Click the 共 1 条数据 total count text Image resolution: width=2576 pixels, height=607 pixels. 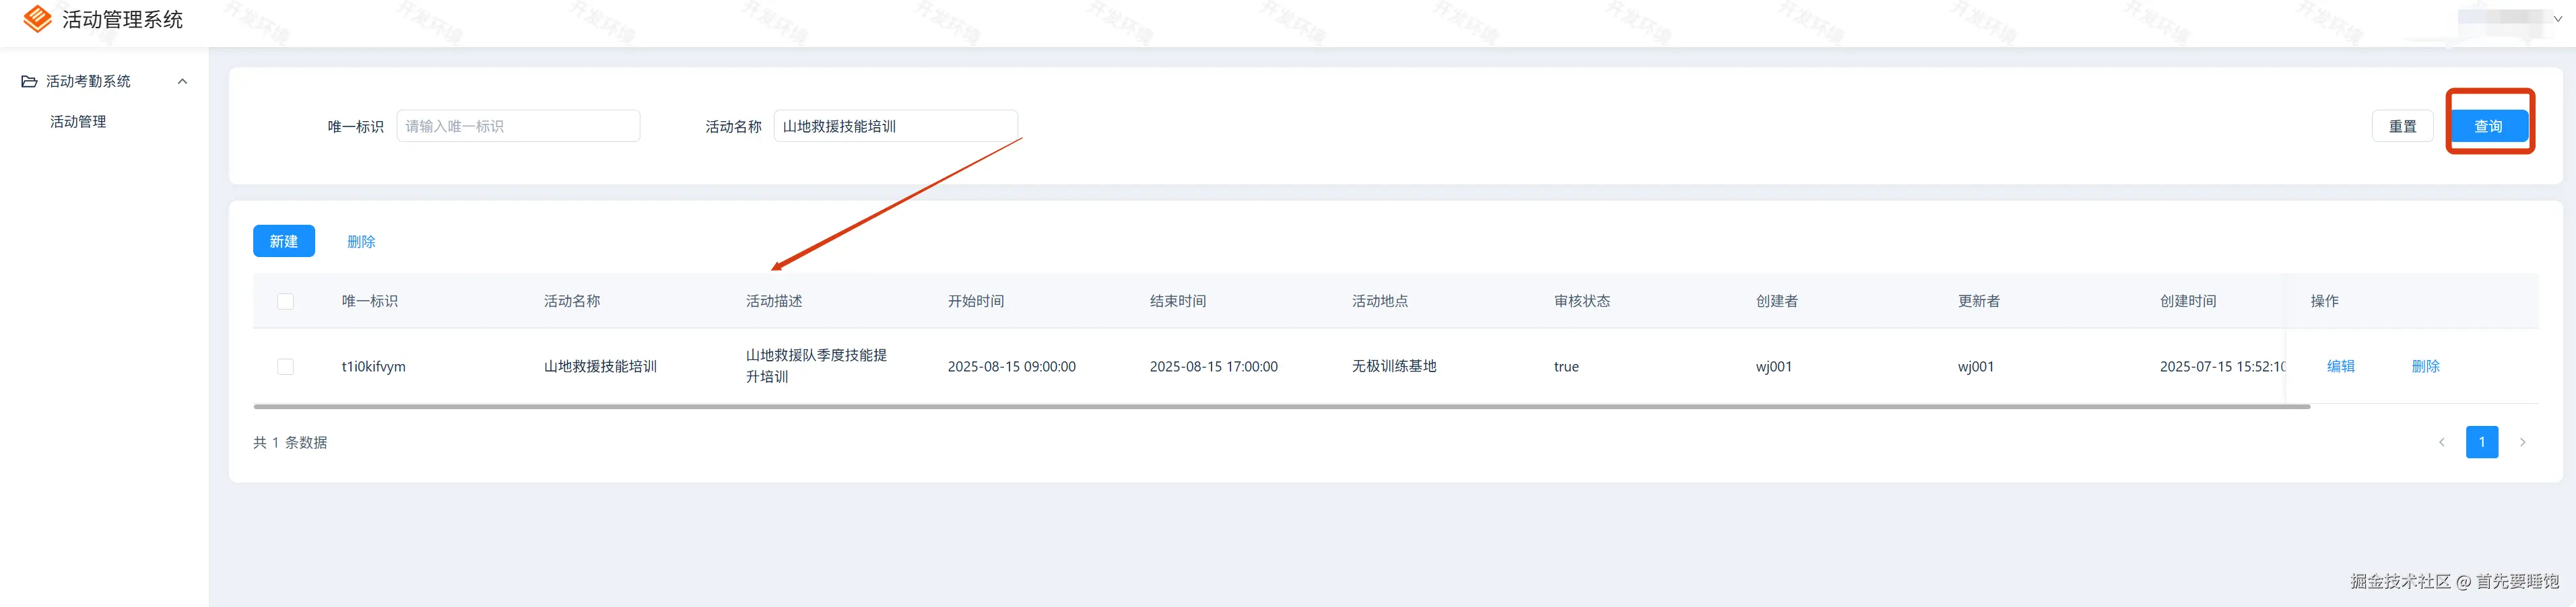(290, 442)
